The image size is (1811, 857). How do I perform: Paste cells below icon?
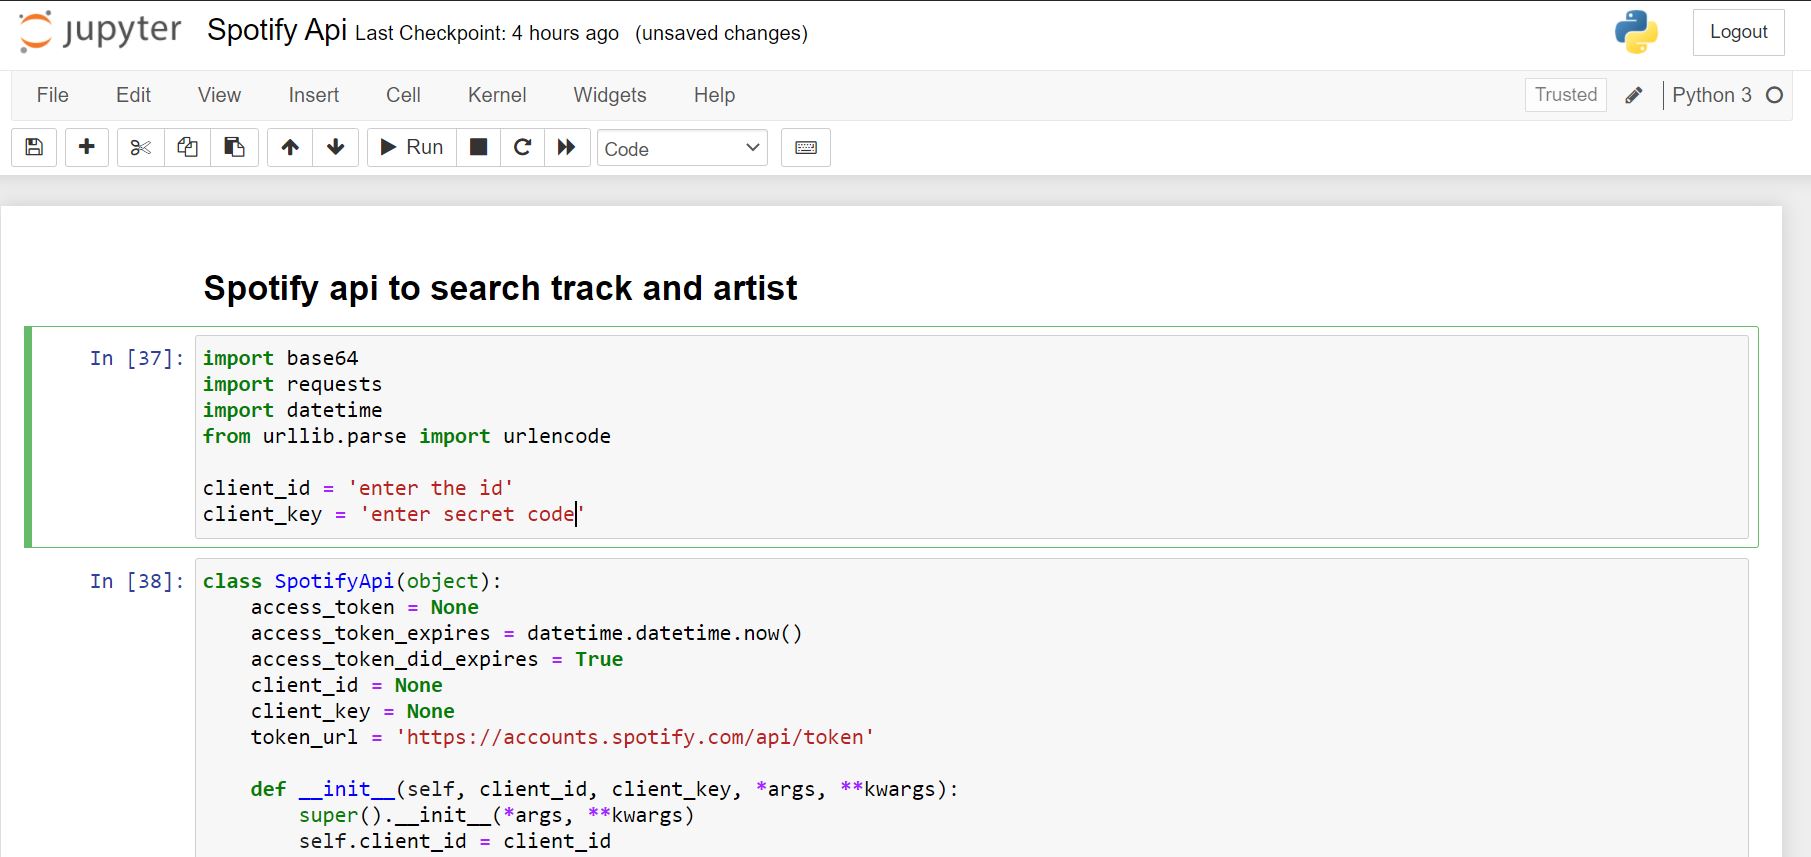[234, 148]
